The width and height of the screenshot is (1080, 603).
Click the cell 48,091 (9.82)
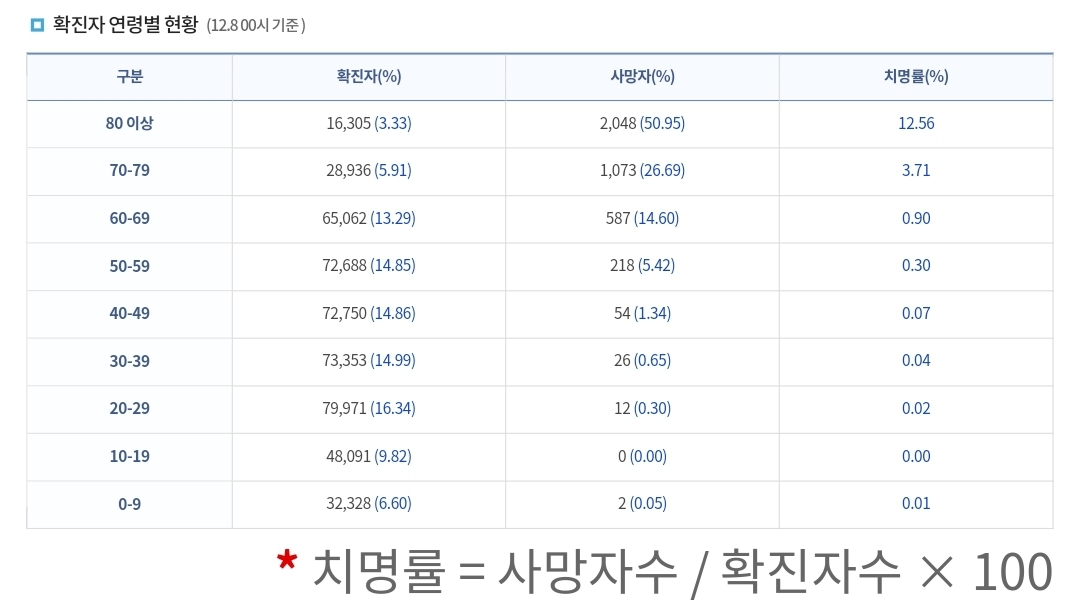[368, 456]
